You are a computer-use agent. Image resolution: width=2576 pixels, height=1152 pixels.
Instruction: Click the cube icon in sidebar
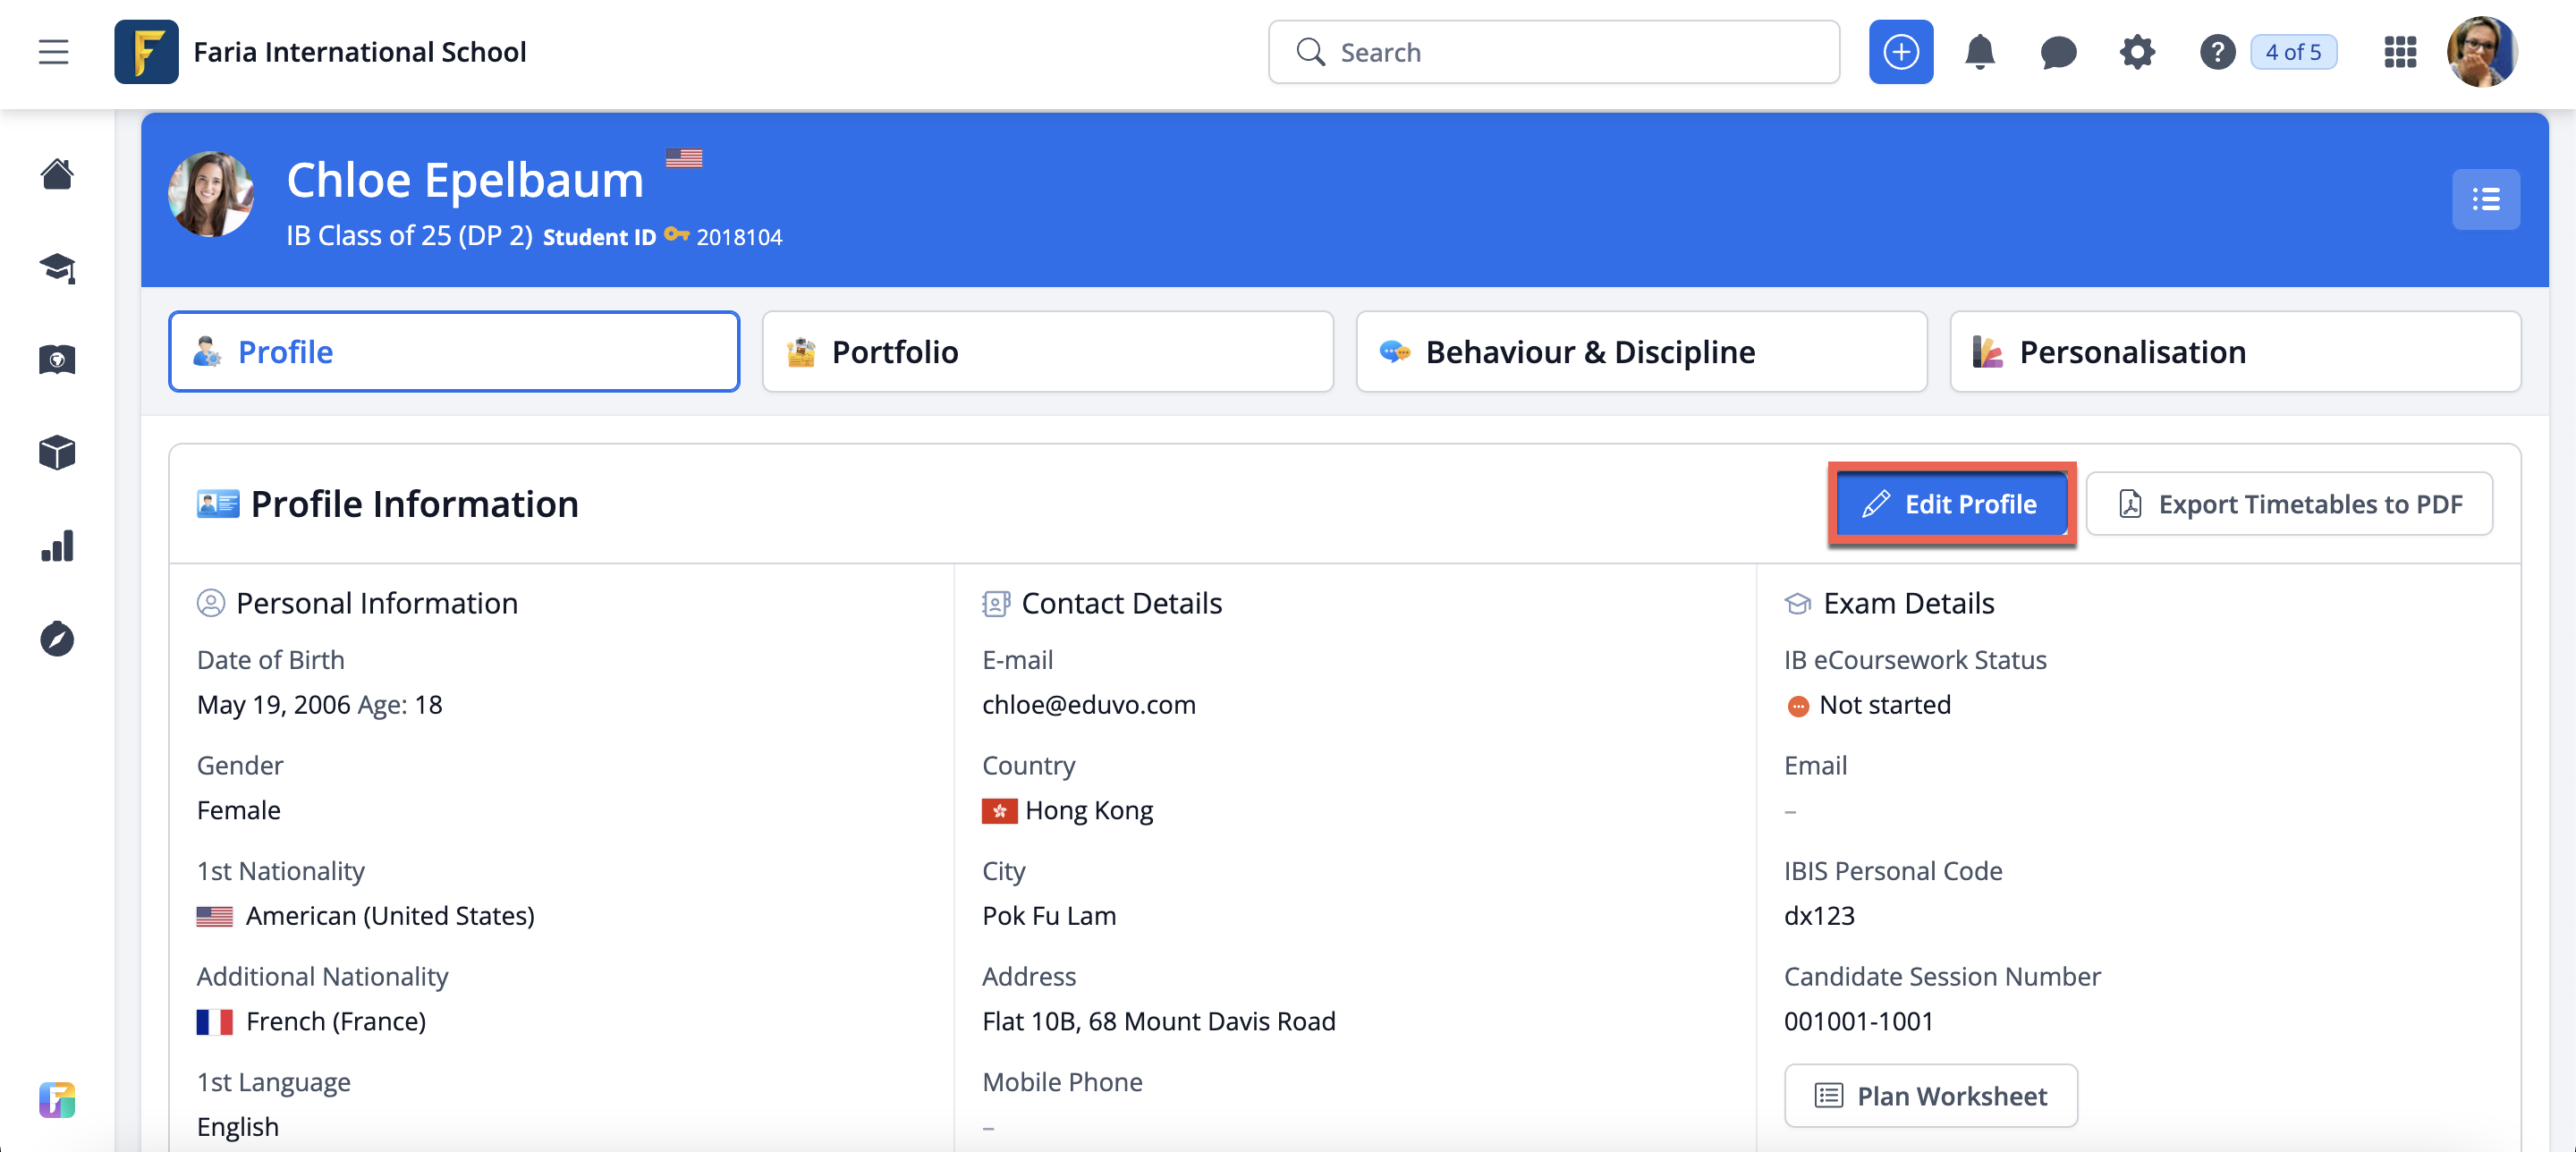tap(57, 453)
